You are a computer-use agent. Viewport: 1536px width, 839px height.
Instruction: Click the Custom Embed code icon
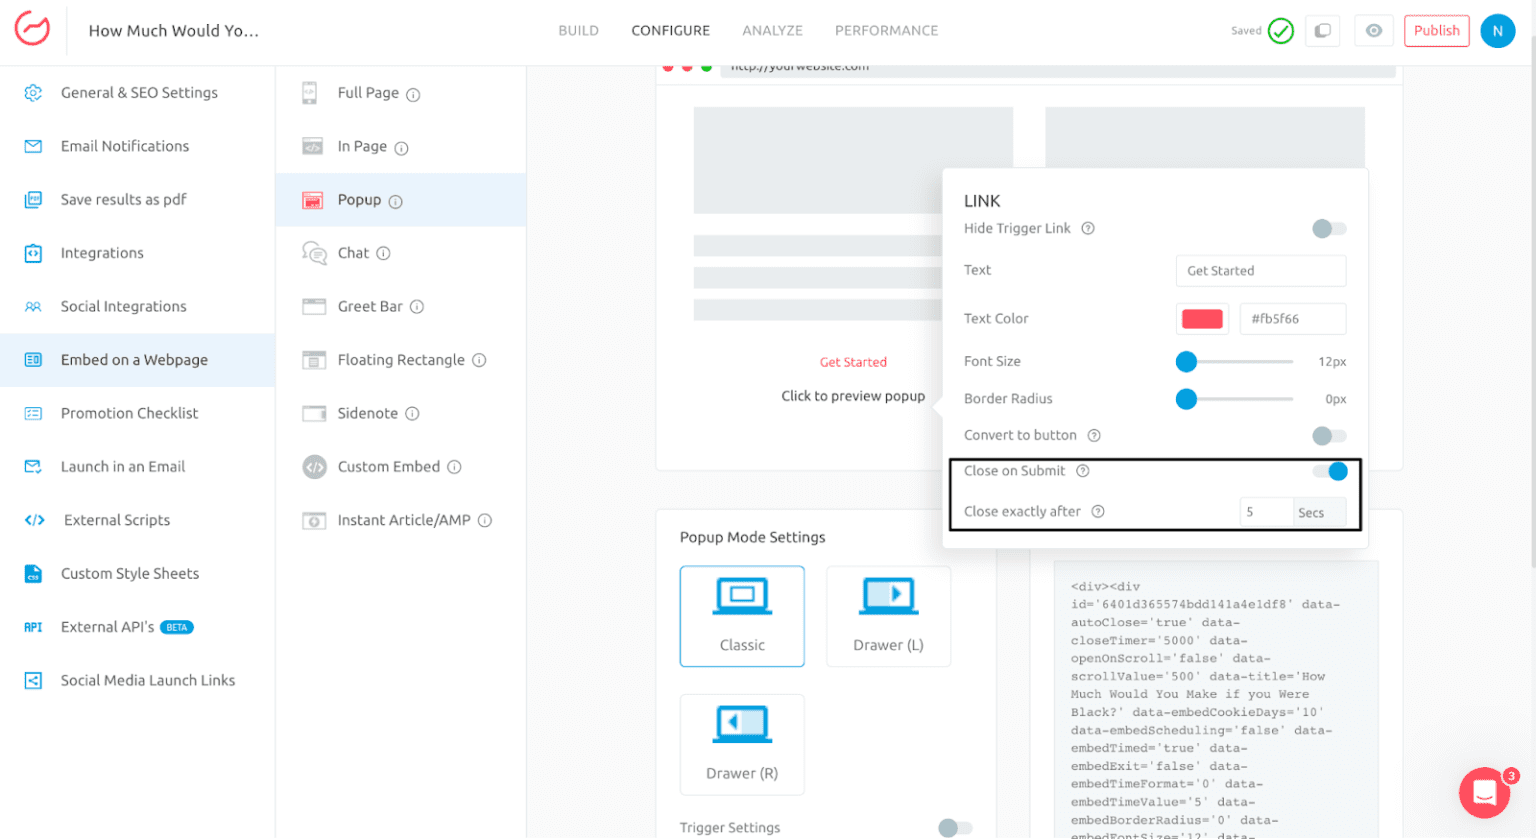click(x=314, y=467)
